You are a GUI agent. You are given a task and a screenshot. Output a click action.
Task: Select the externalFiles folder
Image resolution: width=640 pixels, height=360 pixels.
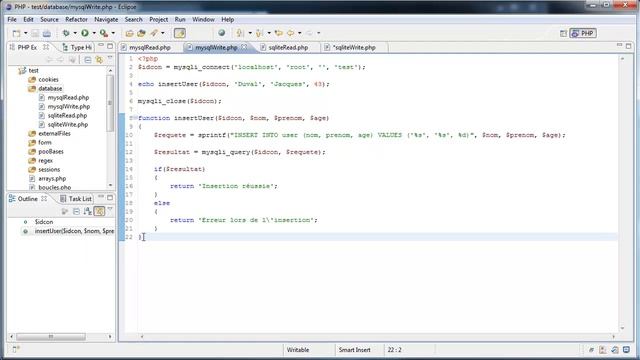(x=54, y=133)
